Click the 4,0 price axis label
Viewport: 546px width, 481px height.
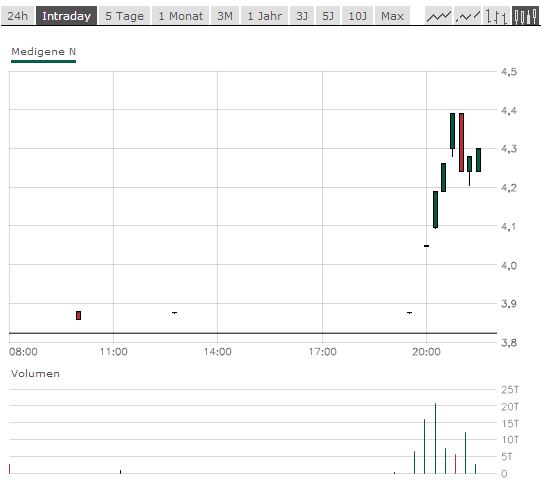(509, 266)
